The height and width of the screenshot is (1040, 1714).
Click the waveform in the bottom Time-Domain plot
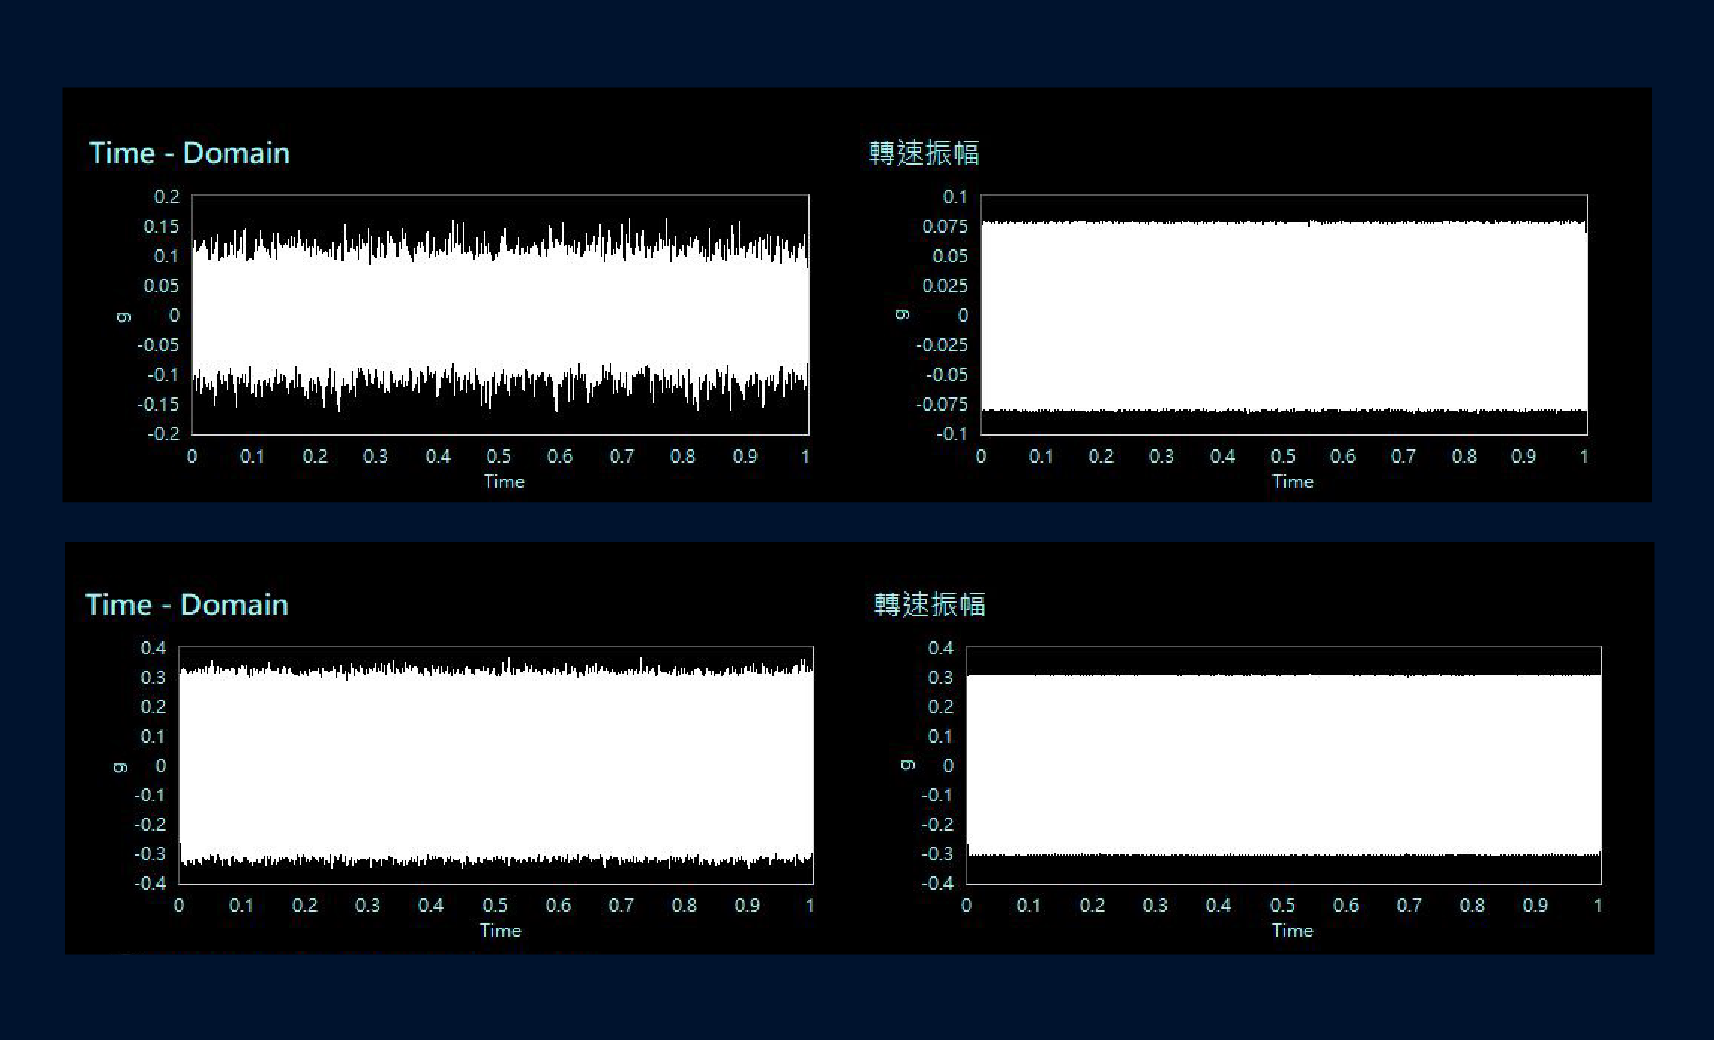496,766
